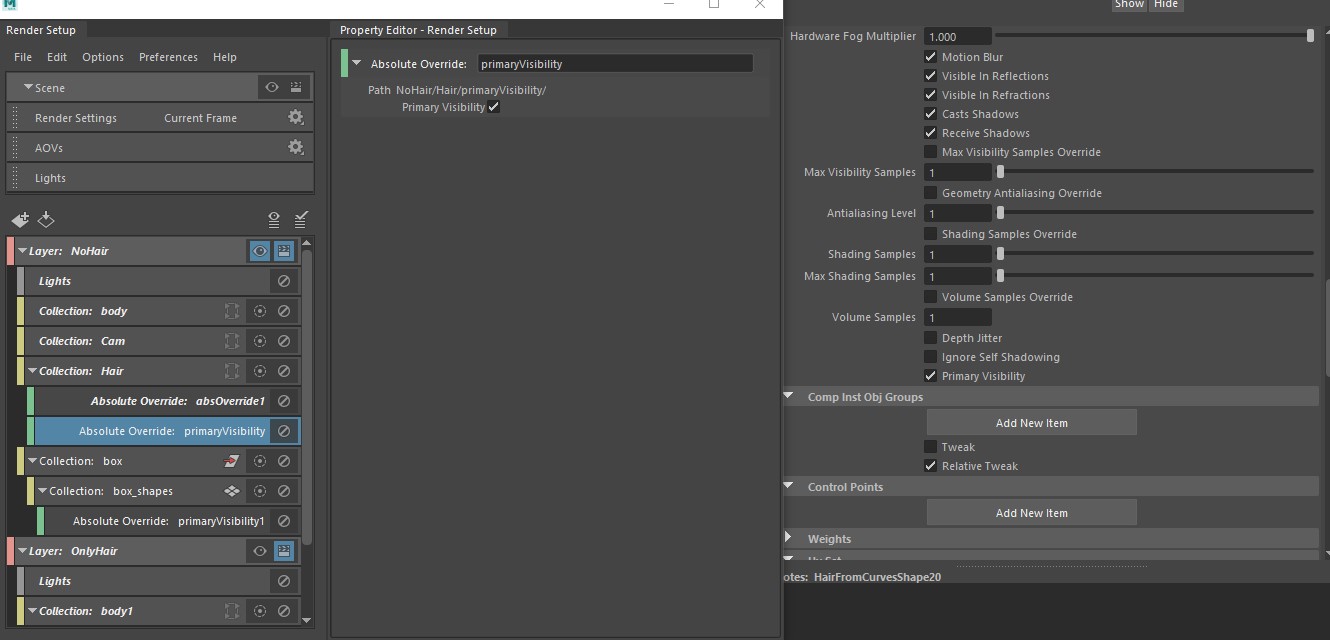
Task: Click the box_shapes collection filter icon
Action: 232,491
